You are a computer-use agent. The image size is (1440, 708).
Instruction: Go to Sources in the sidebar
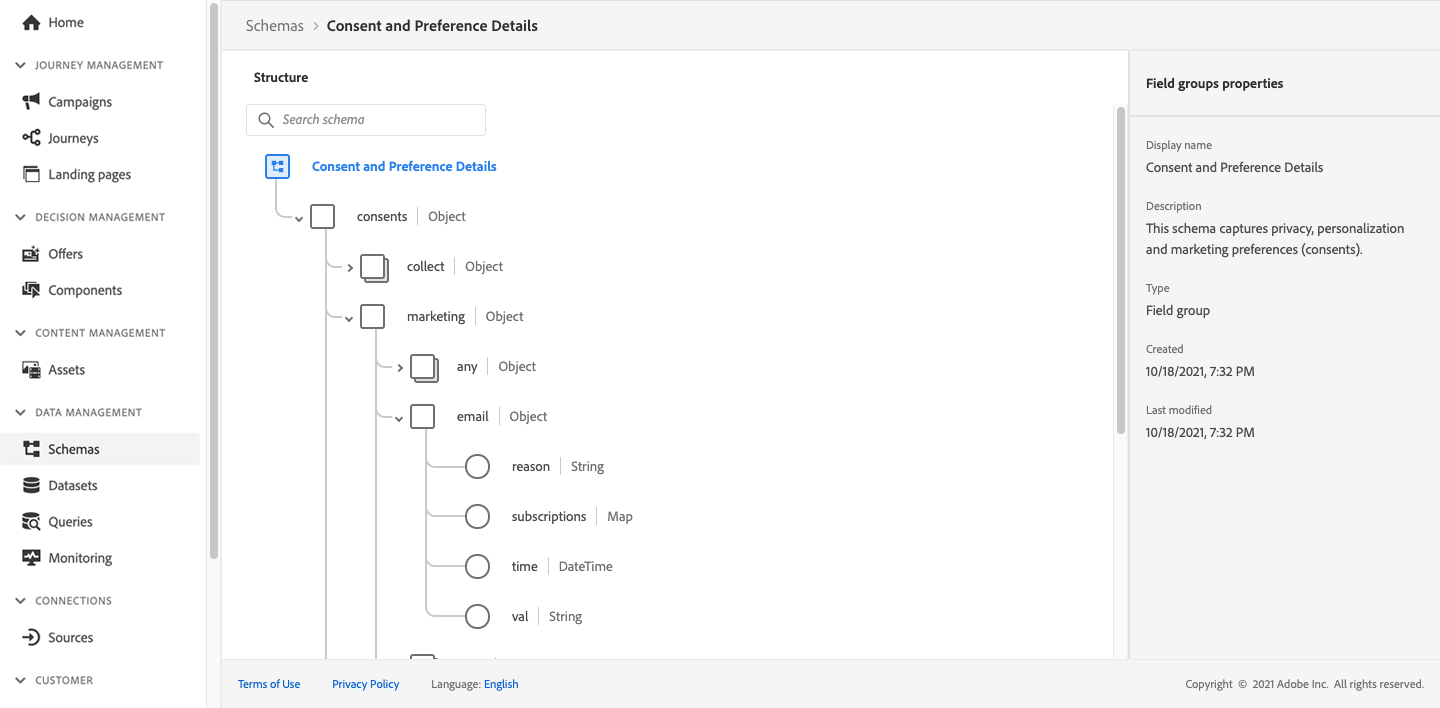70,638
